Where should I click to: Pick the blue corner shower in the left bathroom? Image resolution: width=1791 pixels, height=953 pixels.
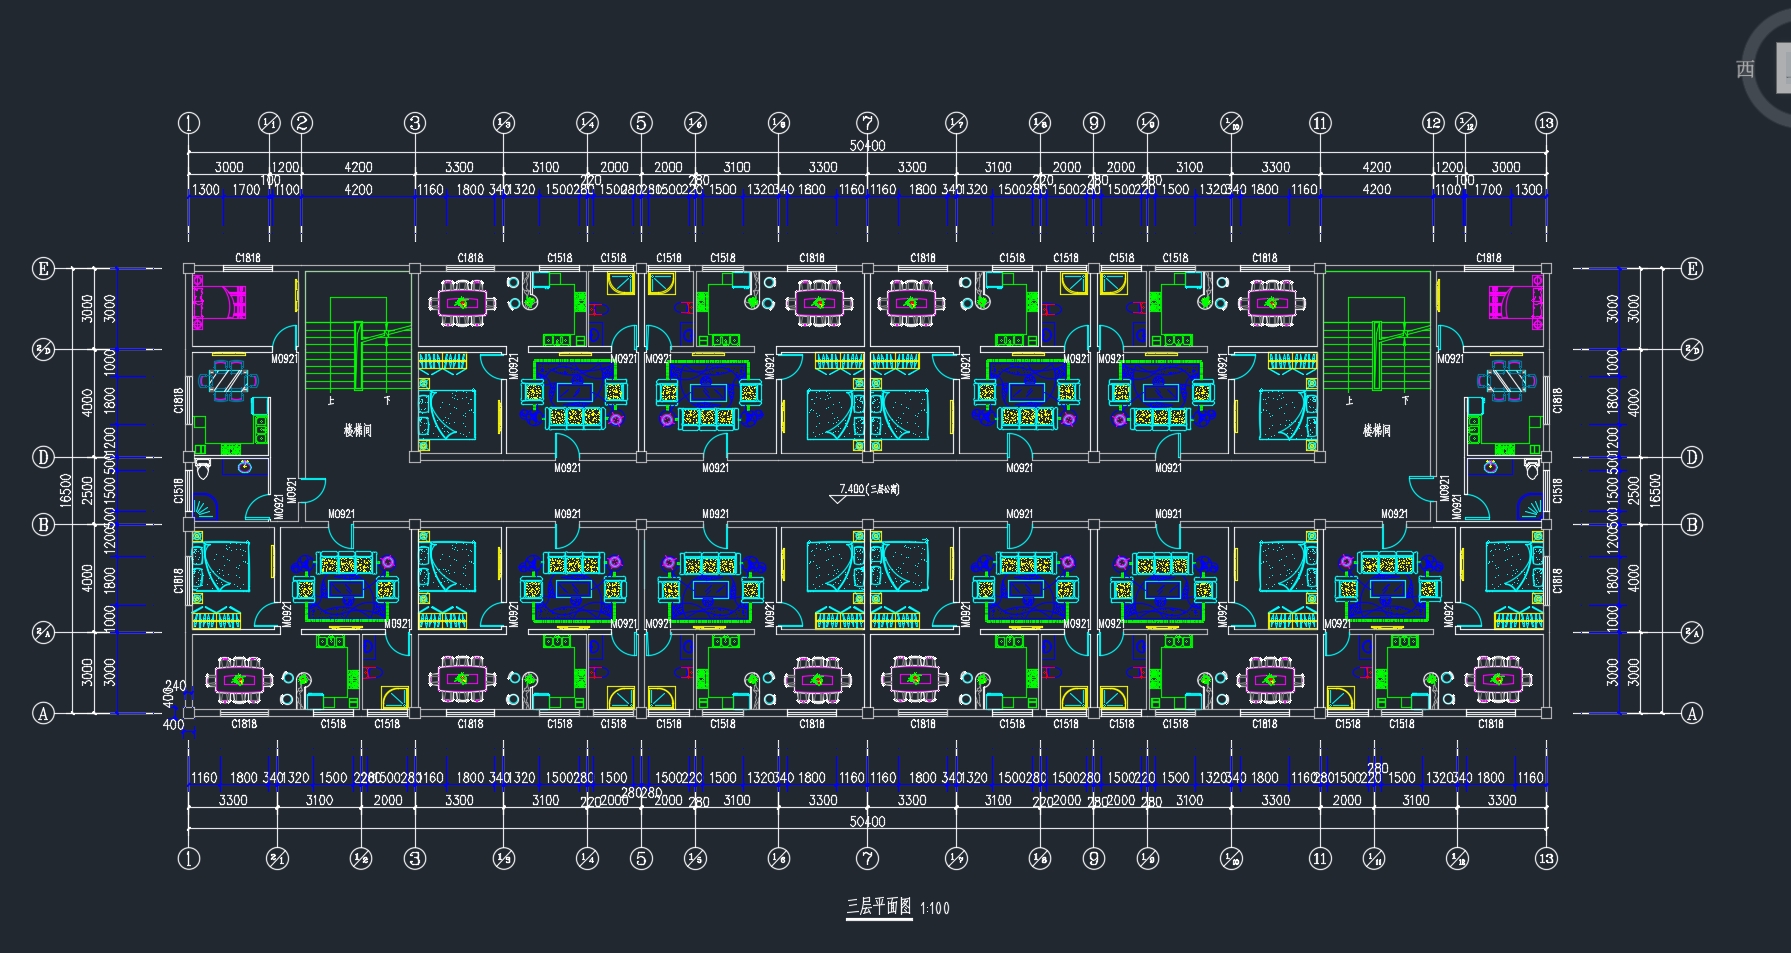tap(204, 508)
